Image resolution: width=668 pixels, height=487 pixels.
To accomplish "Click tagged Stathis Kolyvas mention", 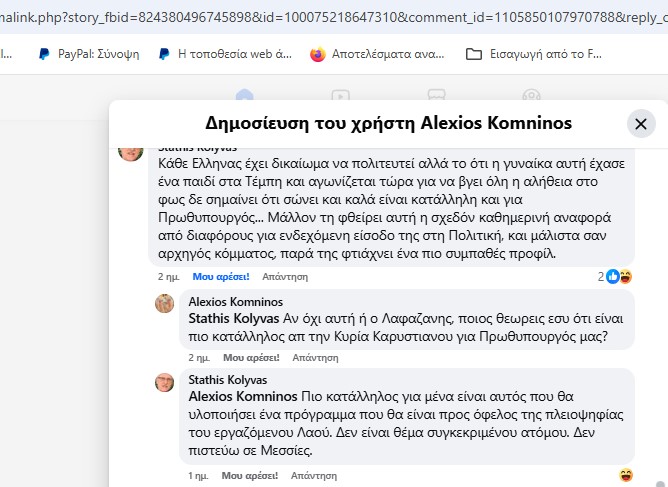I will coord(234,318).
